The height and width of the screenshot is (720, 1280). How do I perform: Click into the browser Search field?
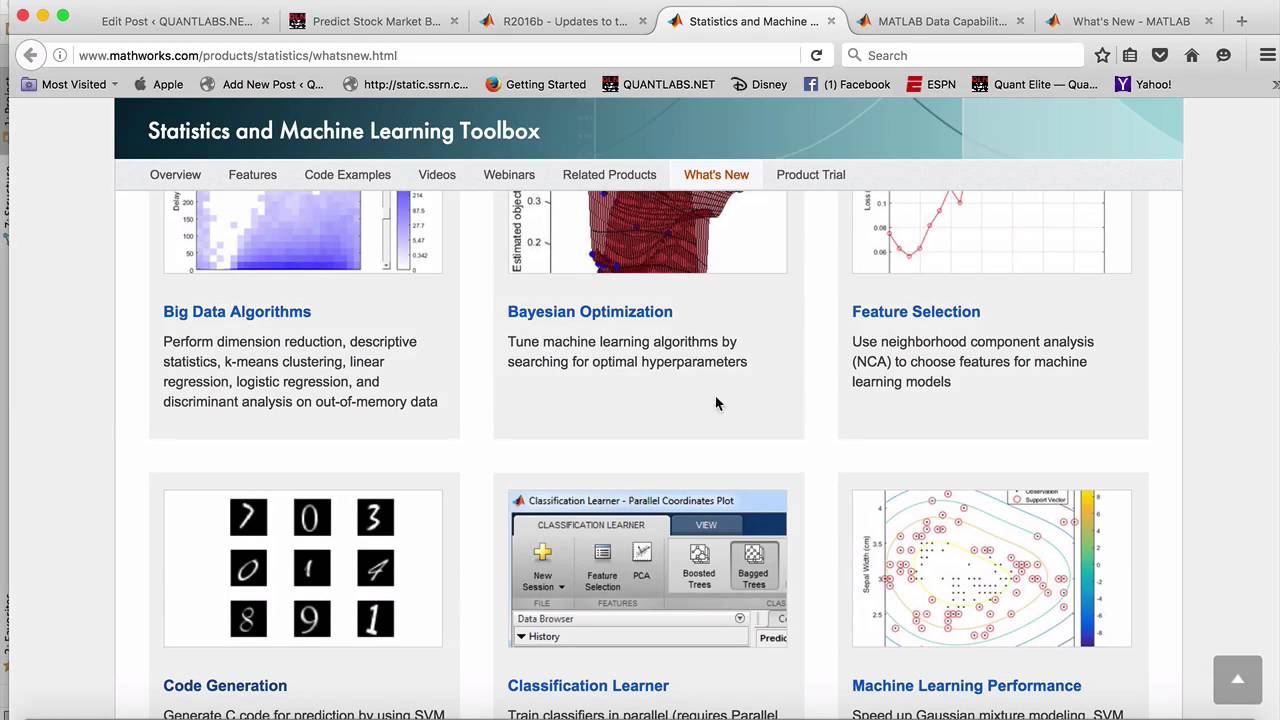pos(960,56)
